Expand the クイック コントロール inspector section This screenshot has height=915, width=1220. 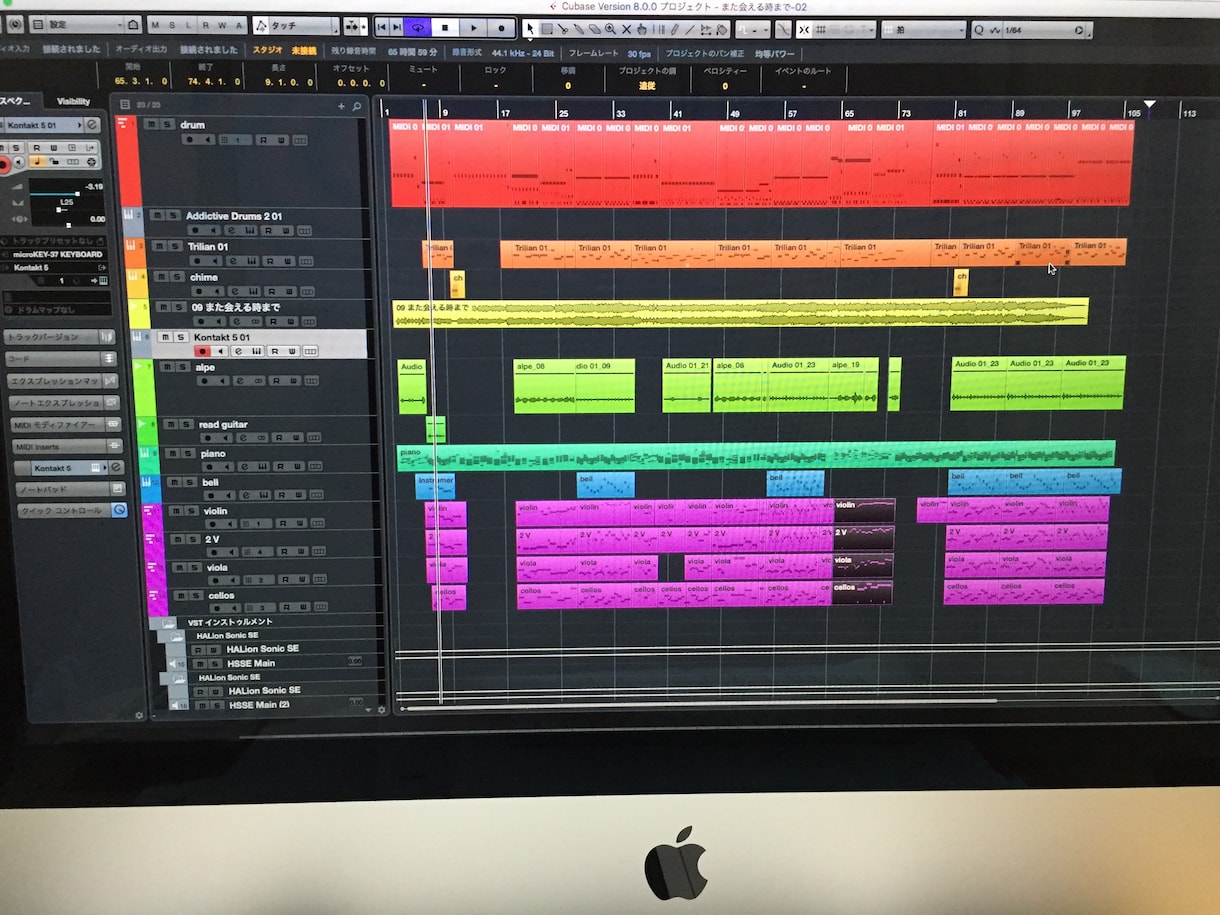tap(72, 510)
